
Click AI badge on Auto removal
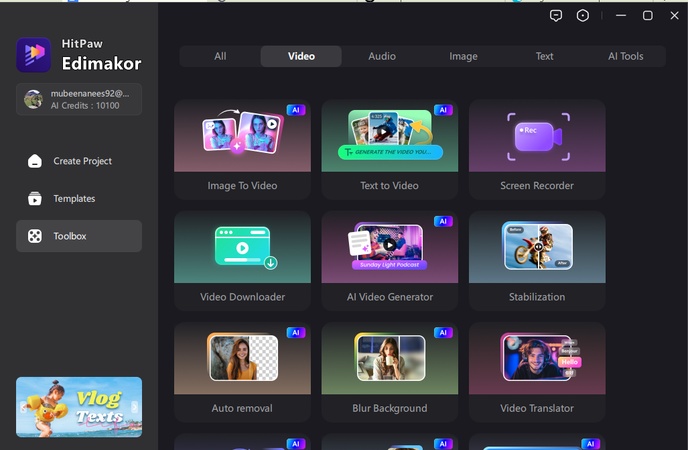click(296, 332)
